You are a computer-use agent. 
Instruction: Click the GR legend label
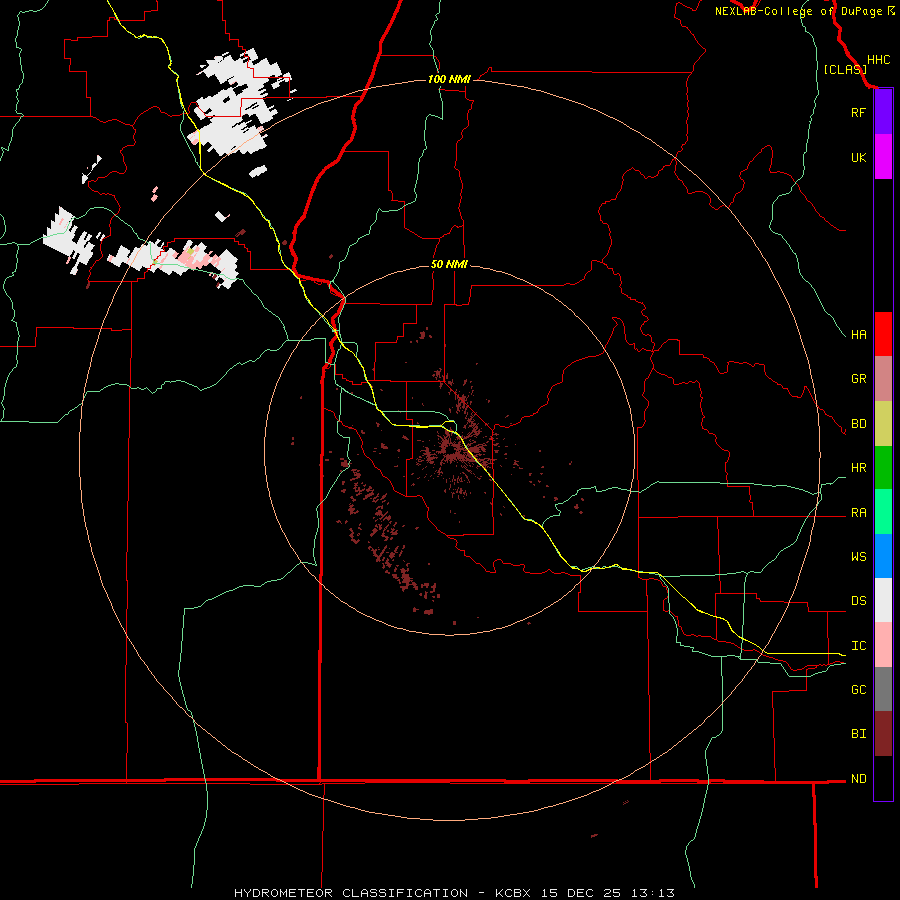(858, 379)
